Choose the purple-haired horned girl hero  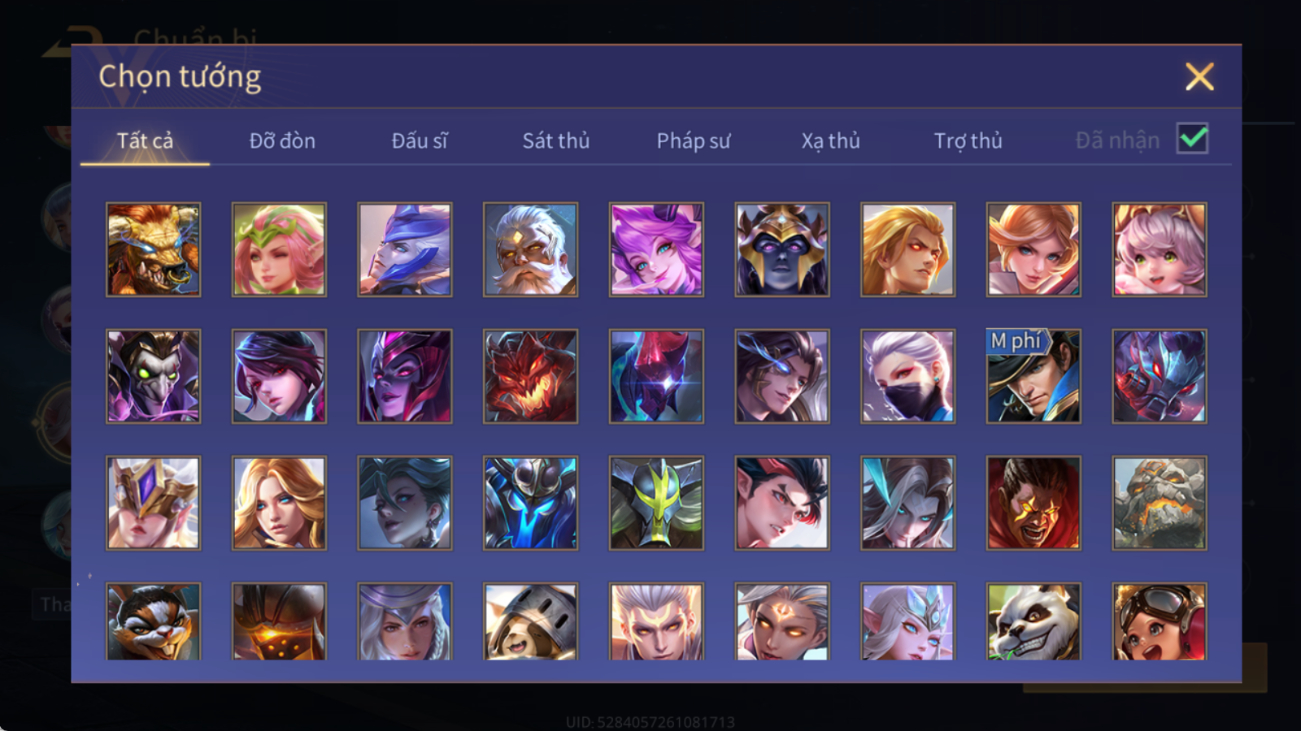[656, 249]
